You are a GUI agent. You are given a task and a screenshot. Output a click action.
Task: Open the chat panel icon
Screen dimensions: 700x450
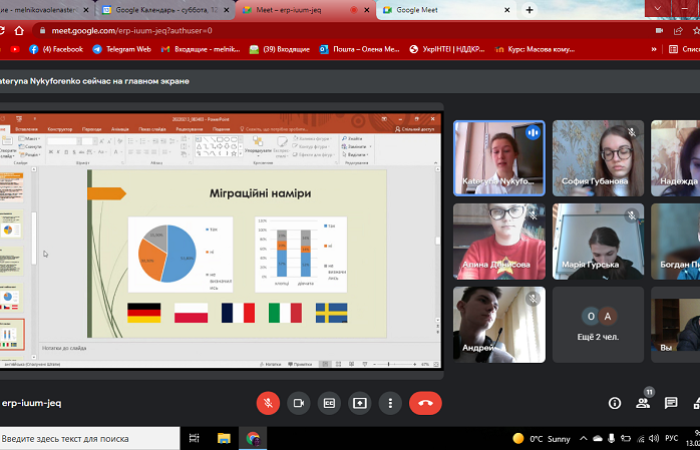[671, 403]
